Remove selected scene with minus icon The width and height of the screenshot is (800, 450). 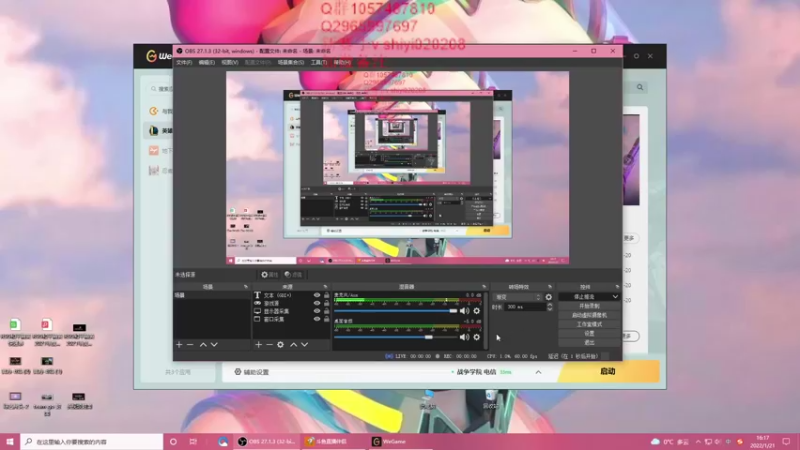(190, 345)
